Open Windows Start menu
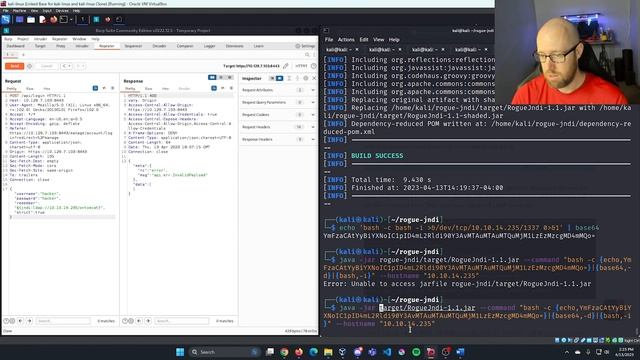This screenshot has width=640, height=360. (180, 352)
